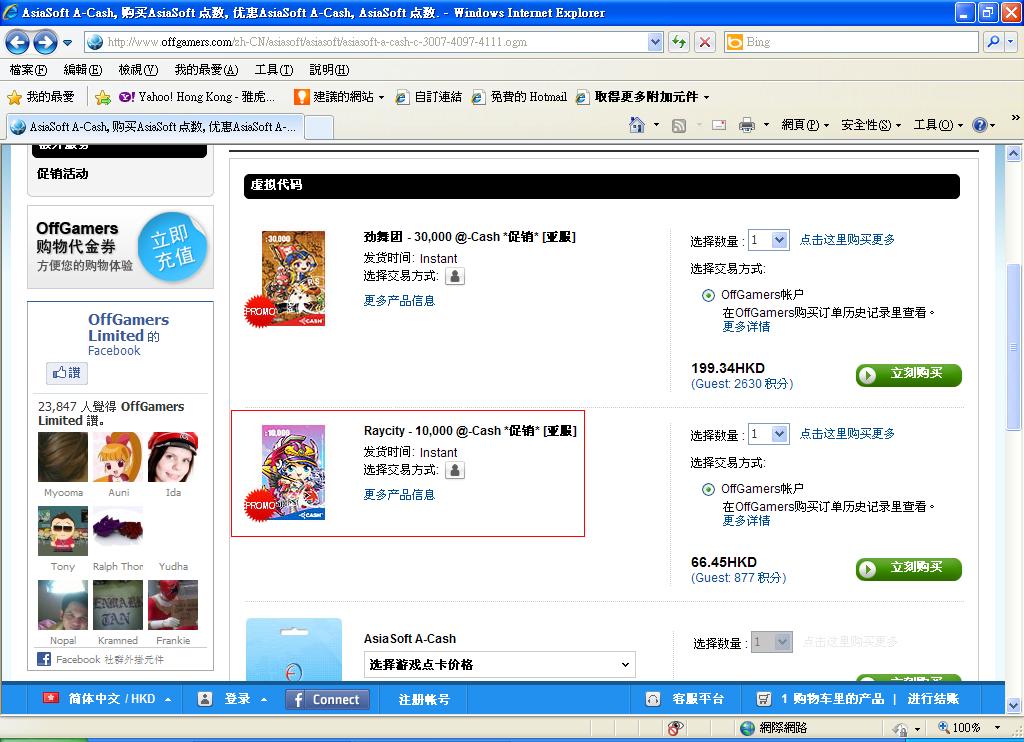Image resolution: width=1024 pixels, height=742 pixels.
Task: Click the Raycity trade method person icon
Action: [x=455, y=470]
